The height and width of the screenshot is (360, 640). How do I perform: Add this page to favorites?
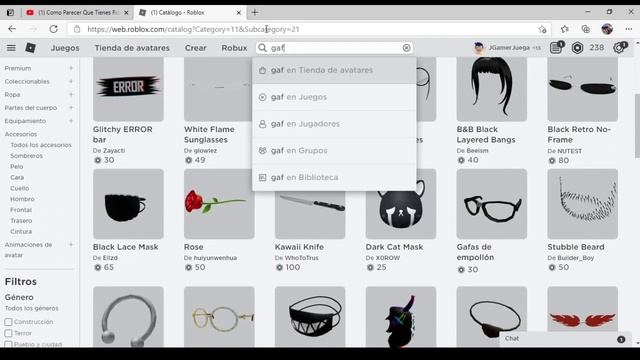(x=542, y=29)
